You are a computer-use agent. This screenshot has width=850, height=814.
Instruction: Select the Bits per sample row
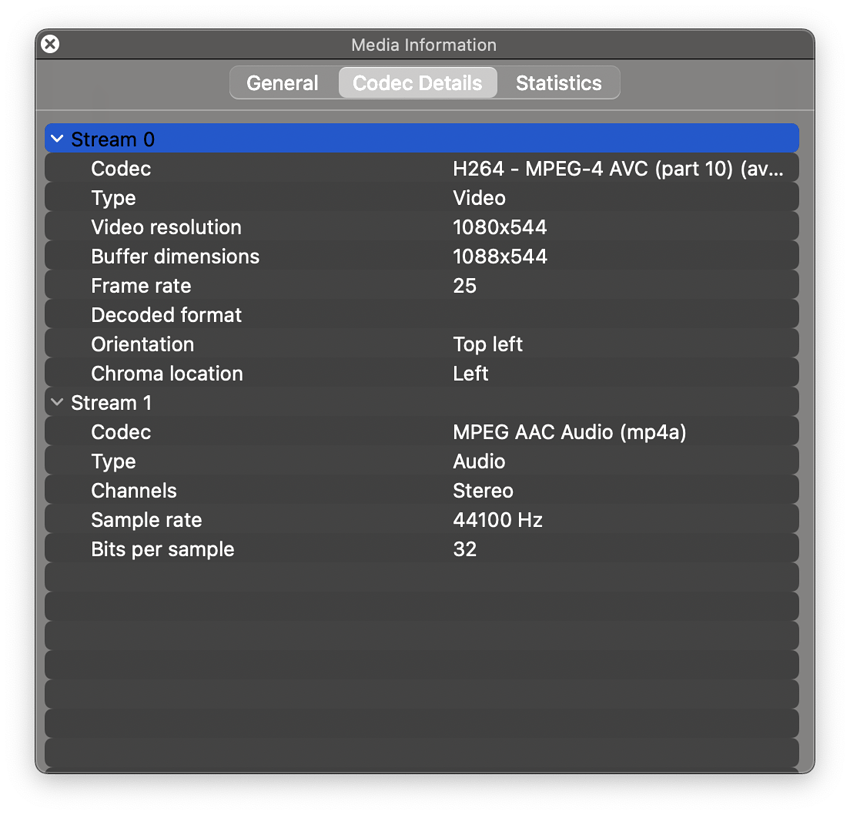tap(162, 549)
